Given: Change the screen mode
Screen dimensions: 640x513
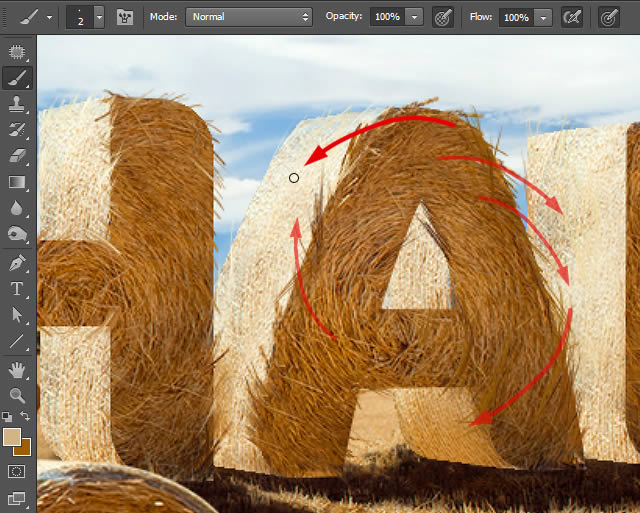Looking at the screenshot, I should point(17,498).
